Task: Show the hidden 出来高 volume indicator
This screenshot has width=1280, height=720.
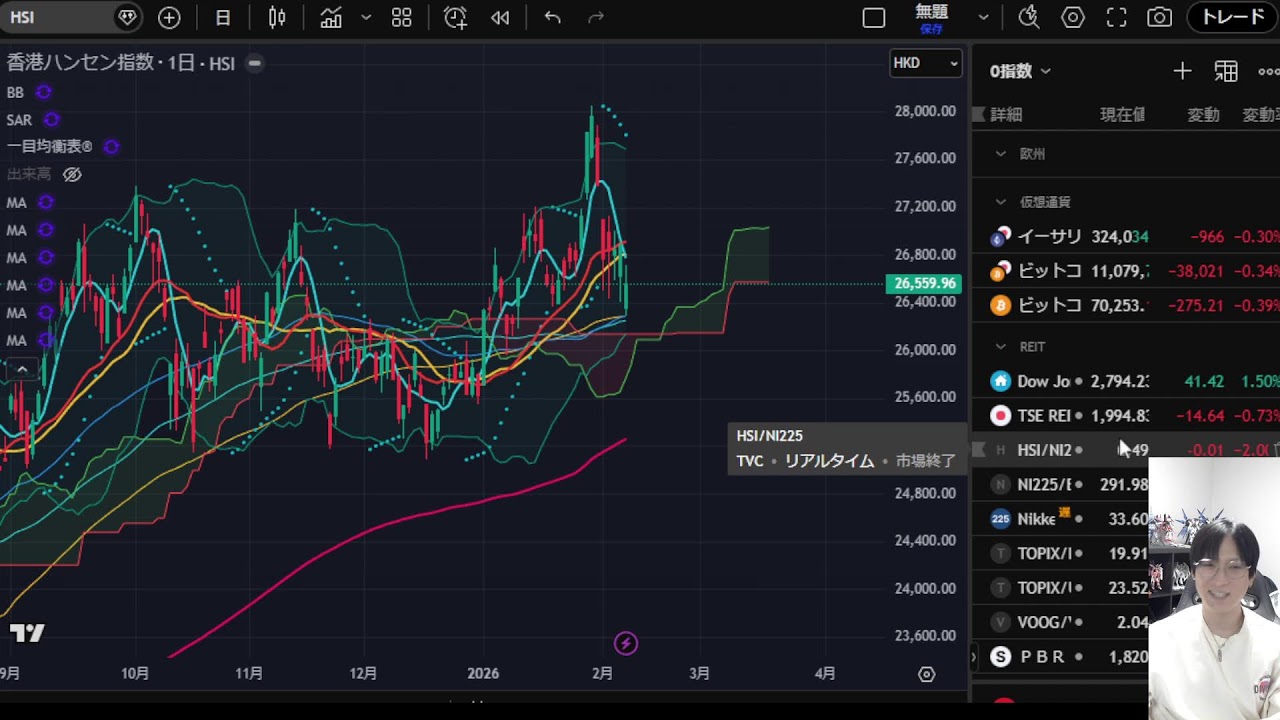Action: (x=72, y=175)
